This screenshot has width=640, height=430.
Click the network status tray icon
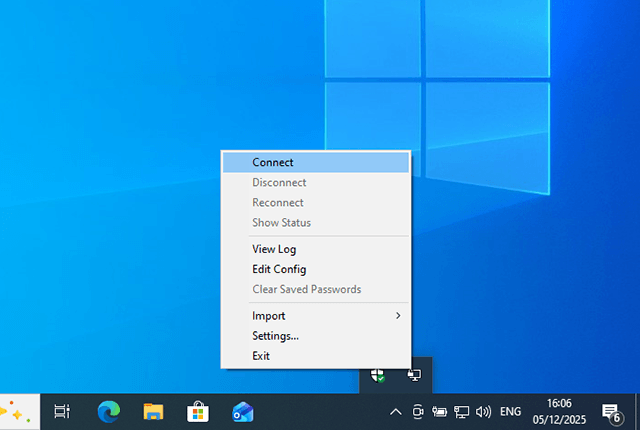click(x=462, y=411)
